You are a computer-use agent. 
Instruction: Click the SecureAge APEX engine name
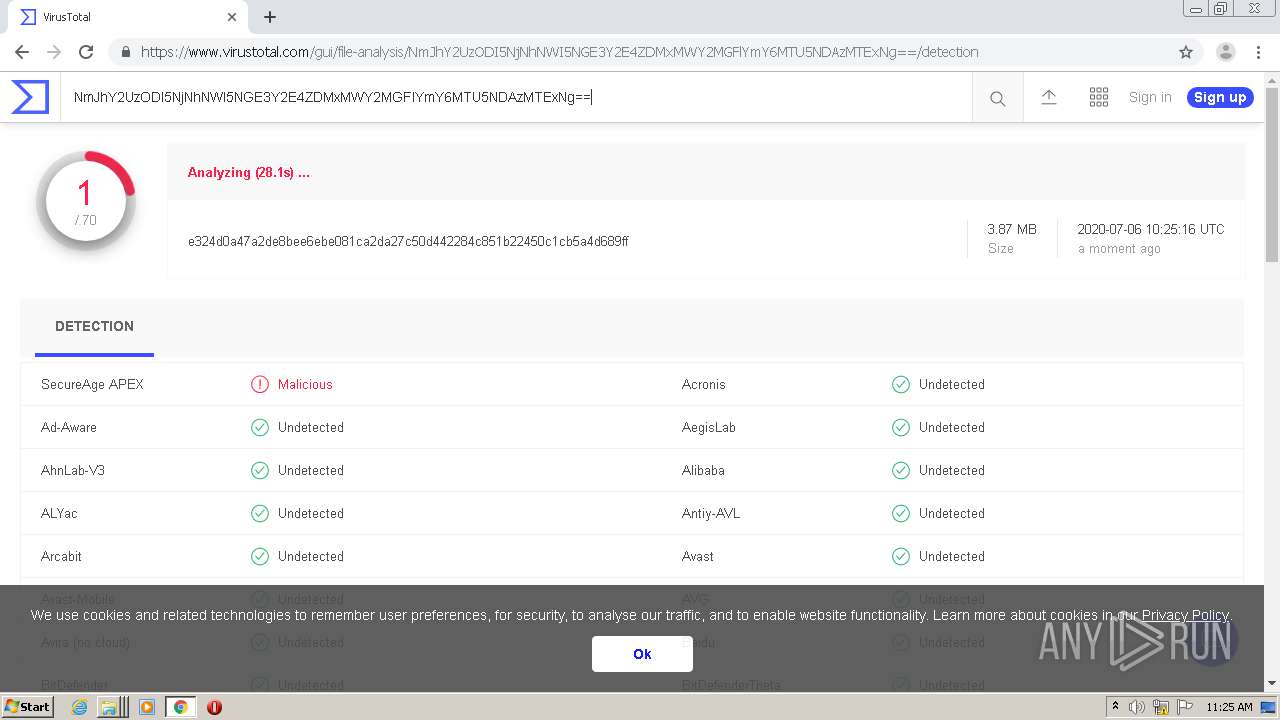point(92,384)
